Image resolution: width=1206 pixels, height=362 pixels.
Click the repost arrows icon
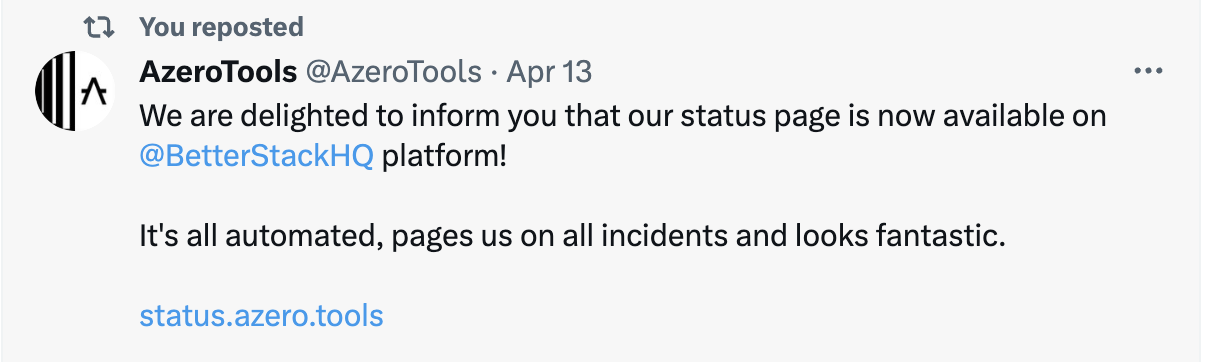point(99,26)
